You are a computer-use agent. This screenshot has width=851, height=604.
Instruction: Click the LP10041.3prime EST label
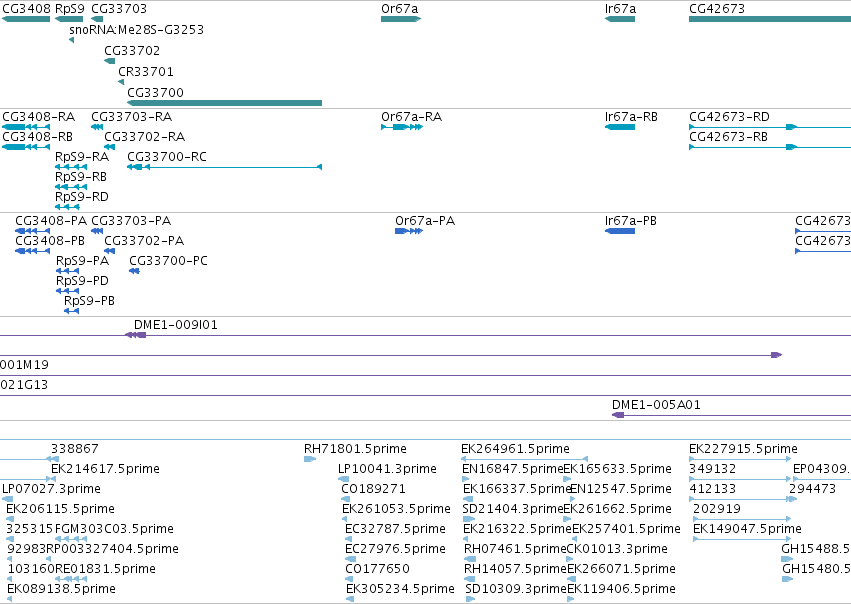(388, 469)
